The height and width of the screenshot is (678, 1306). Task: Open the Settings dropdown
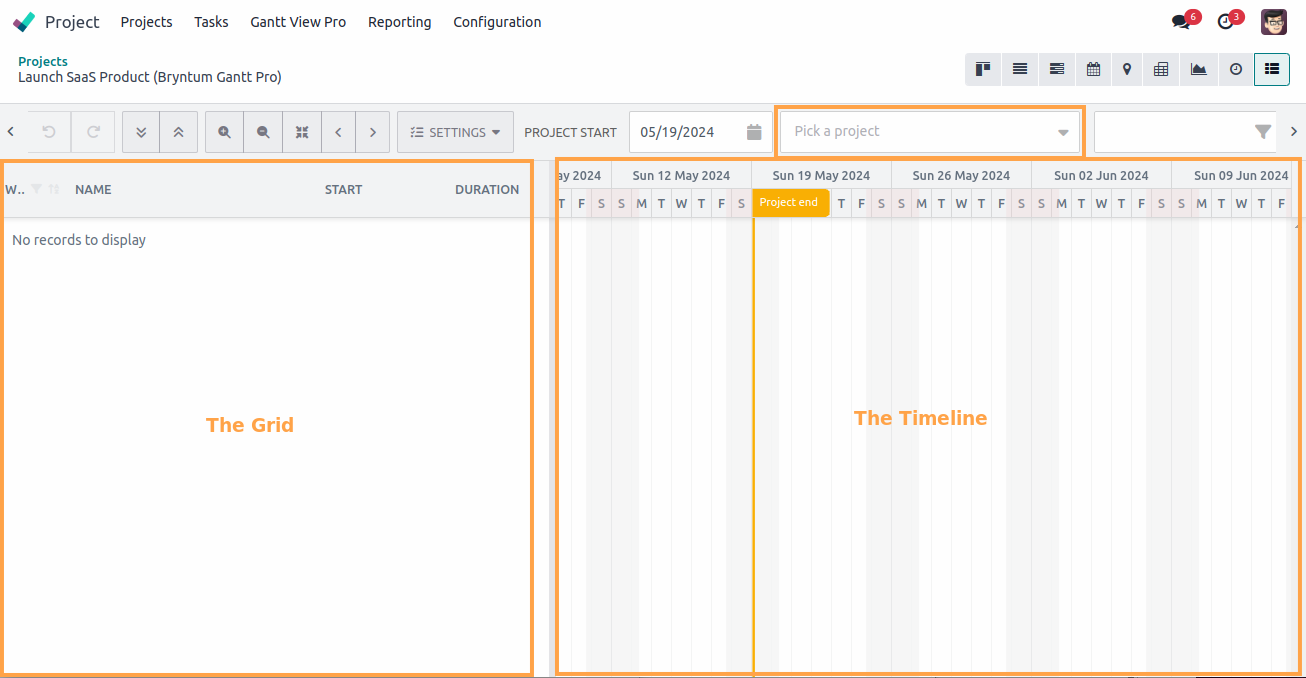[x=455, y=131]
